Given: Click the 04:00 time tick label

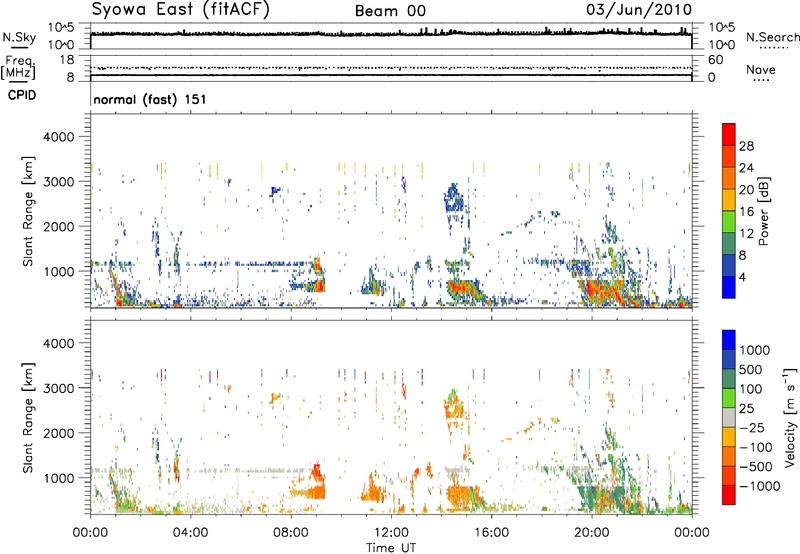Looking at the screenshot, I should point(190,533).
